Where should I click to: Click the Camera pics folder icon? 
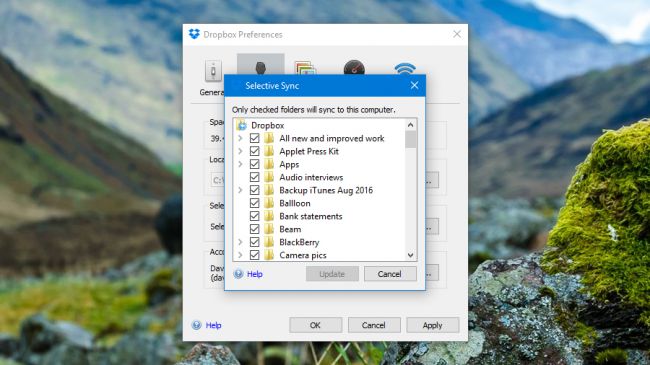pos(269,255)
